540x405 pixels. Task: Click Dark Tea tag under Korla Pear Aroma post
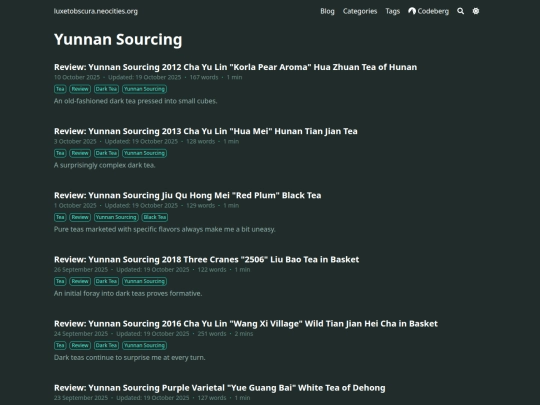pyautogui.click(x=106, y=89)
